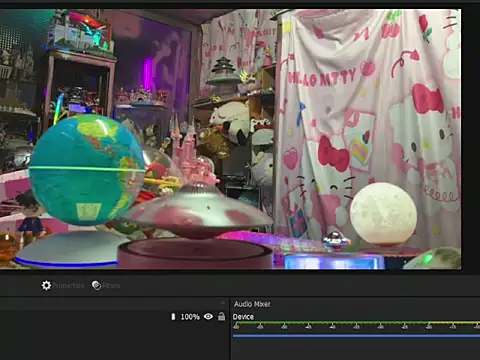This screenshot has height=360, width=480.
Task: Click the glowing moon lamp in the preview
Action: tap(383, 213)
